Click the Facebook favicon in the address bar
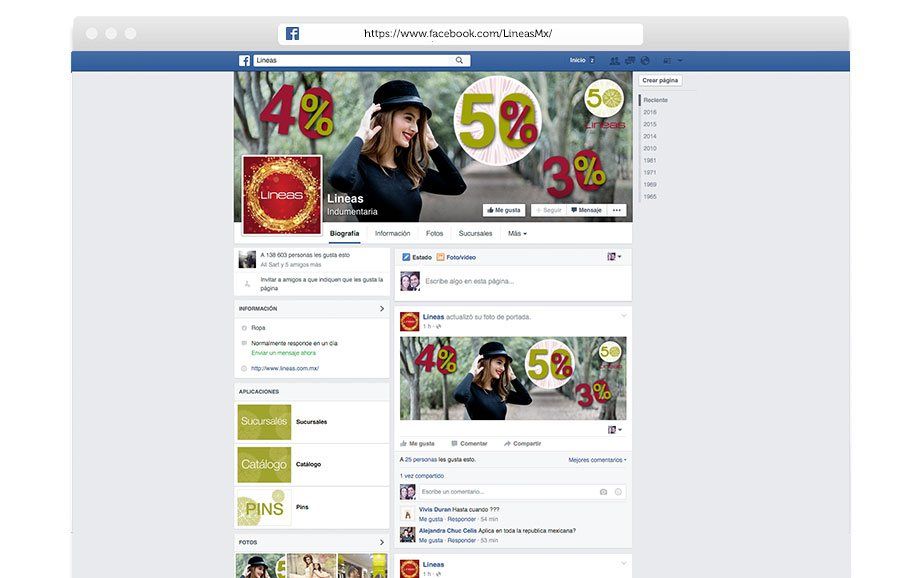The image size is (924, 578). (292, 34)
